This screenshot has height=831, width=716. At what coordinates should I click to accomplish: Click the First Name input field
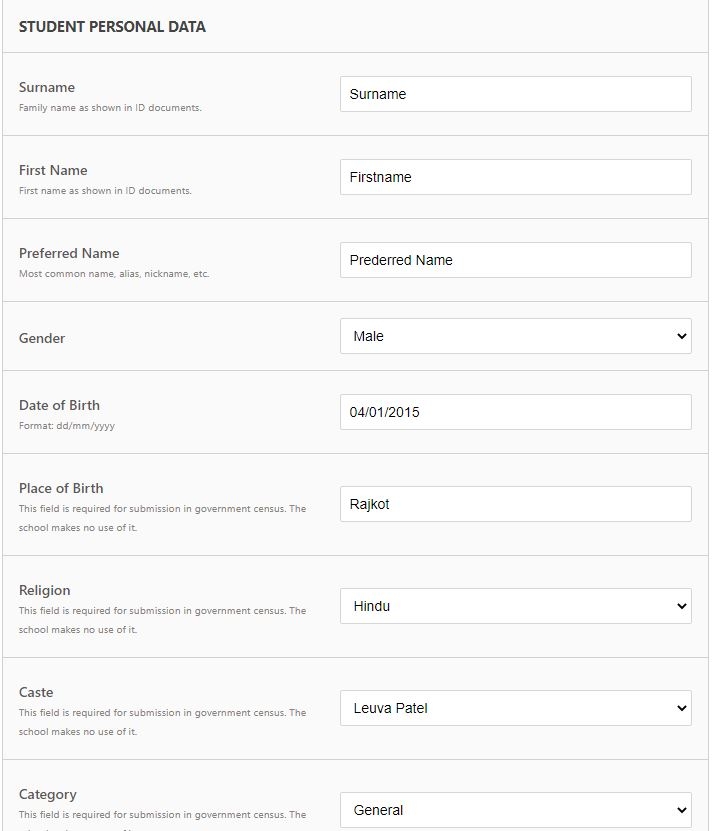[516, 177]
